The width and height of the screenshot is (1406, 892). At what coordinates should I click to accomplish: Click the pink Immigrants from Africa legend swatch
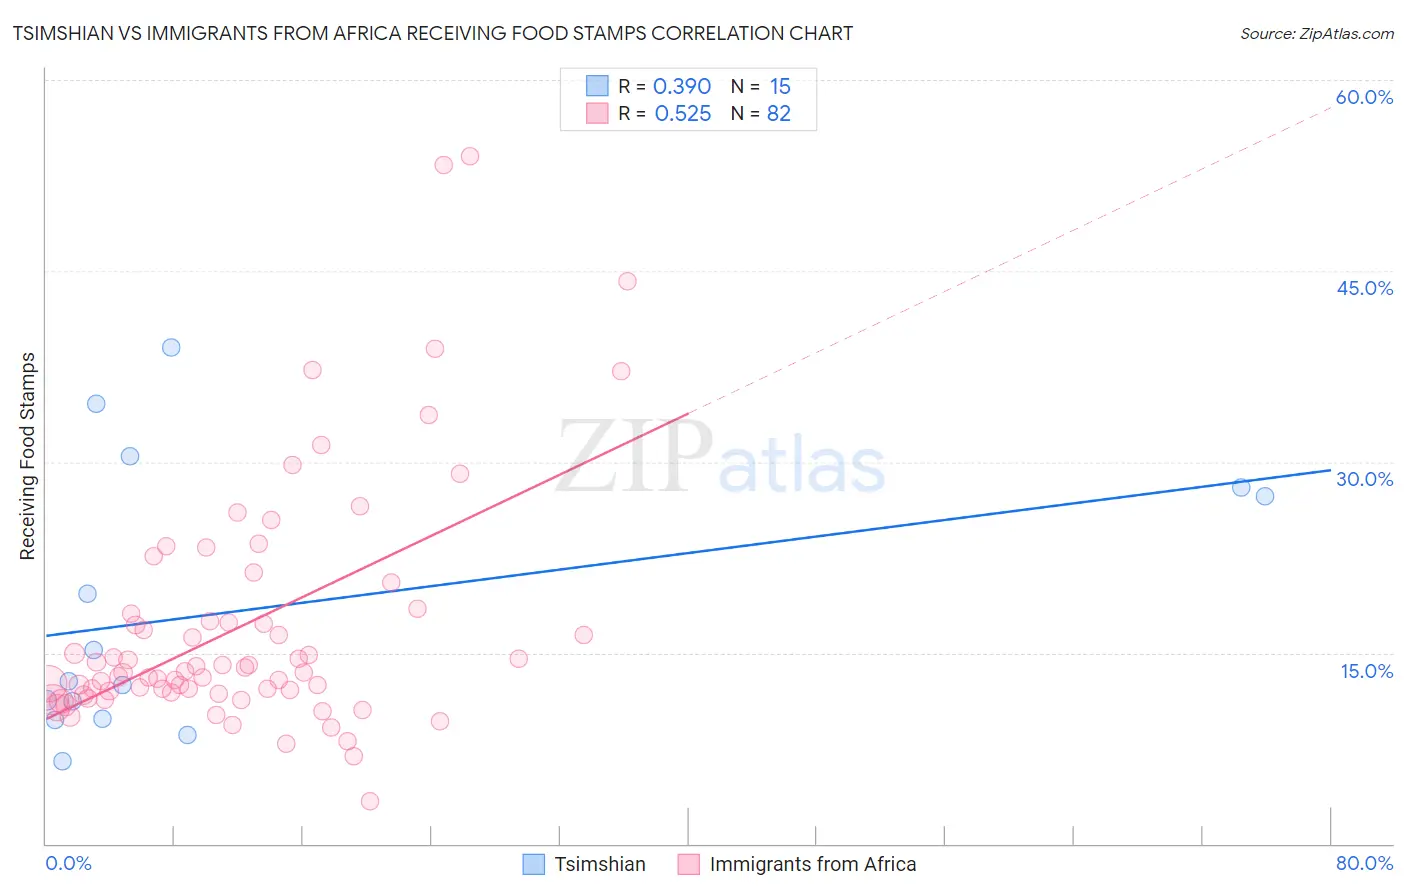click(x=688, y=864)
